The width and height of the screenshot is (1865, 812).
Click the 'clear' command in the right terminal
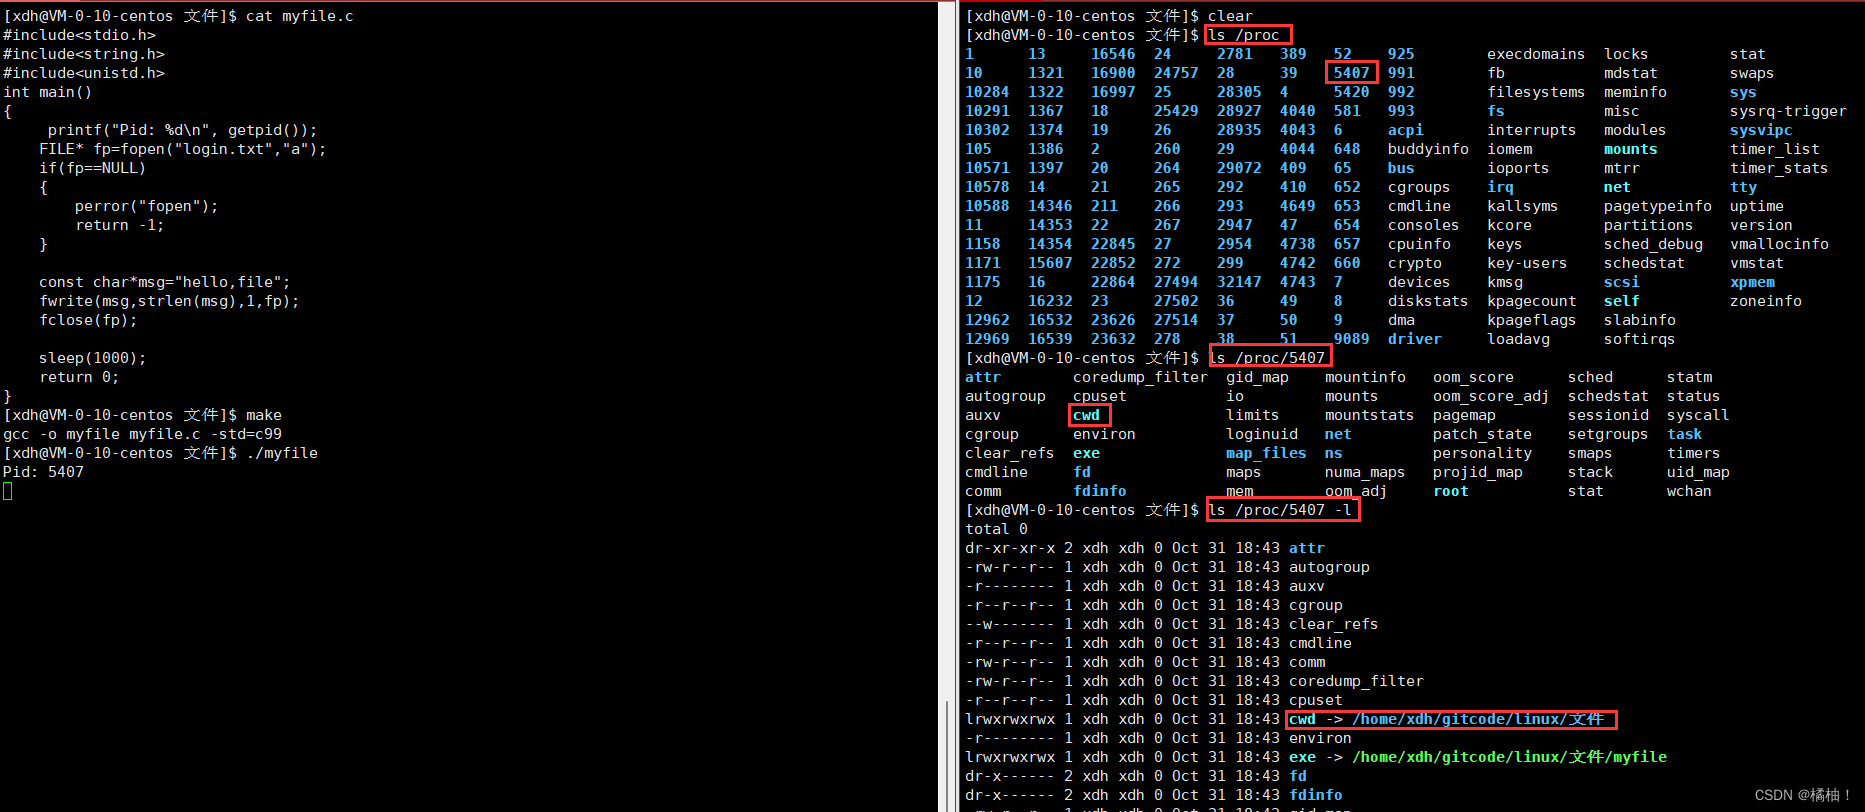point(1230,16)
